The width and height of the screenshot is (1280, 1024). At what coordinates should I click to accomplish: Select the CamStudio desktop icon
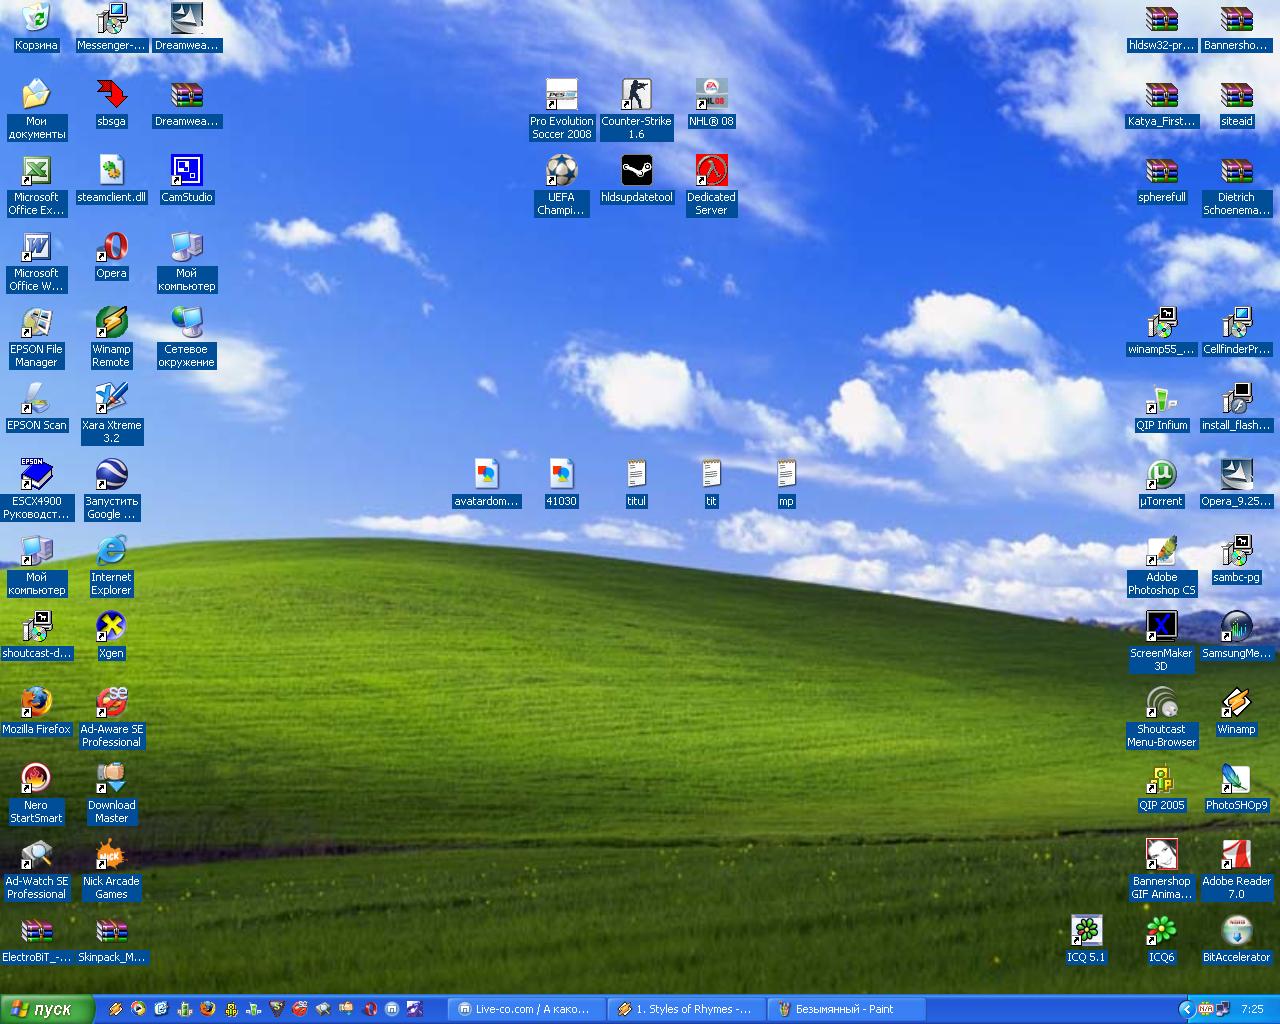[186, 172]
